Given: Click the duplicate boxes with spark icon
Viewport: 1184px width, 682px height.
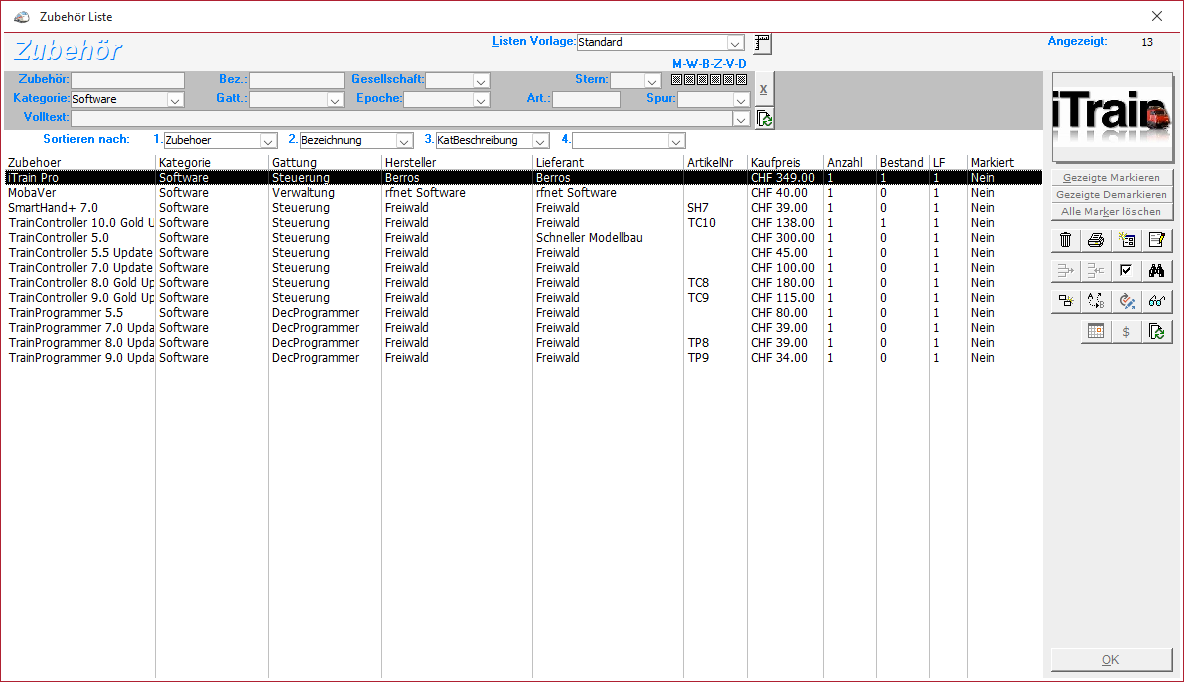Looking at the screenshot, I should click(1065, 301).
